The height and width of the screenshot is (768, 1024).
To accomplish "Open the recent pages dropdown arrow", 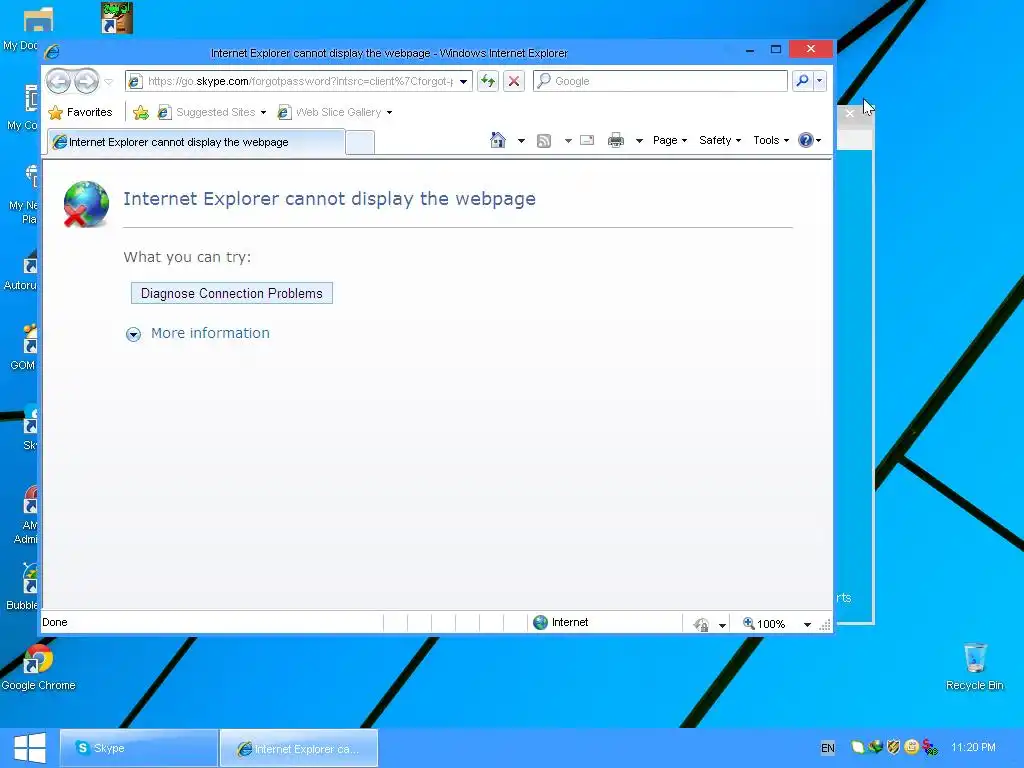I will [109, 82].
